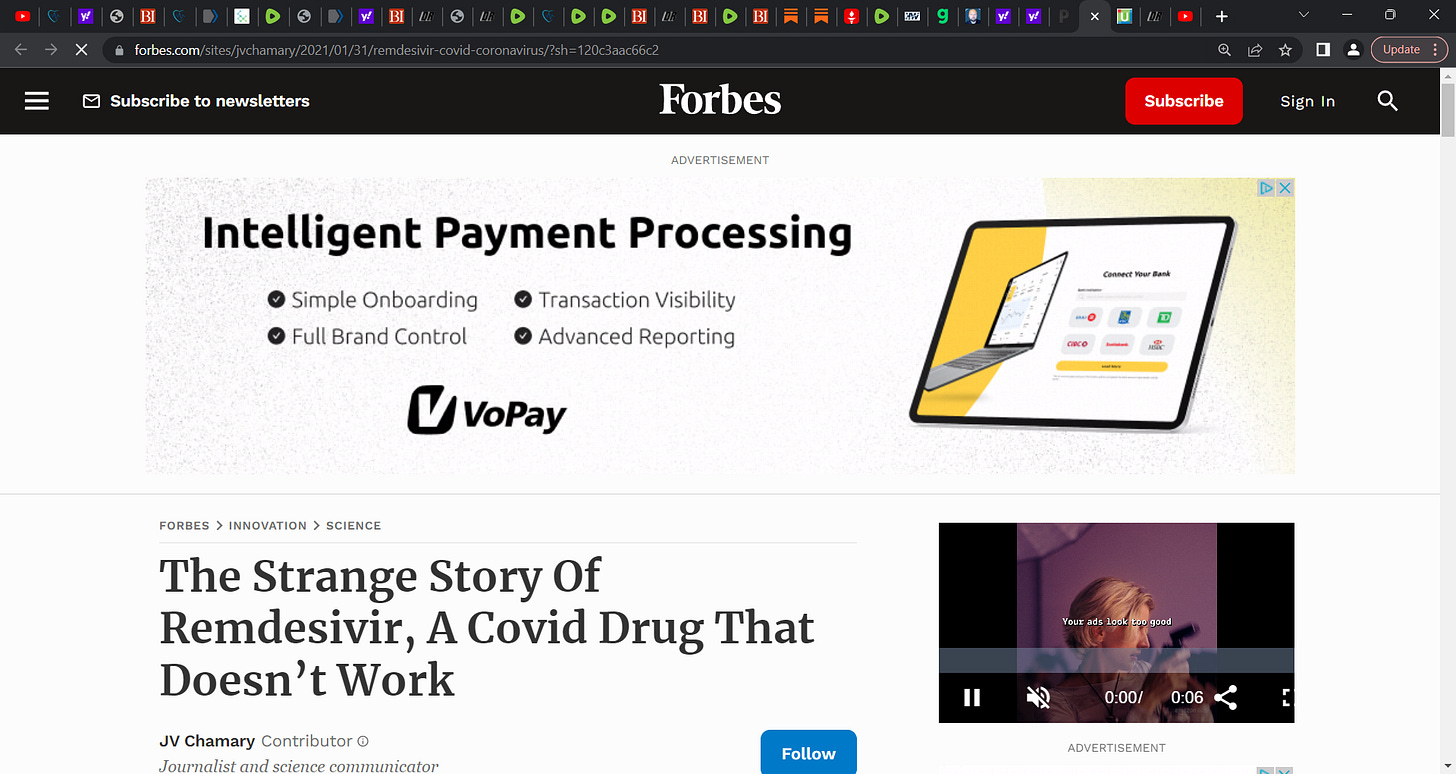
Task: Follow author with the blue Follow button
Action: pos(808,753)
